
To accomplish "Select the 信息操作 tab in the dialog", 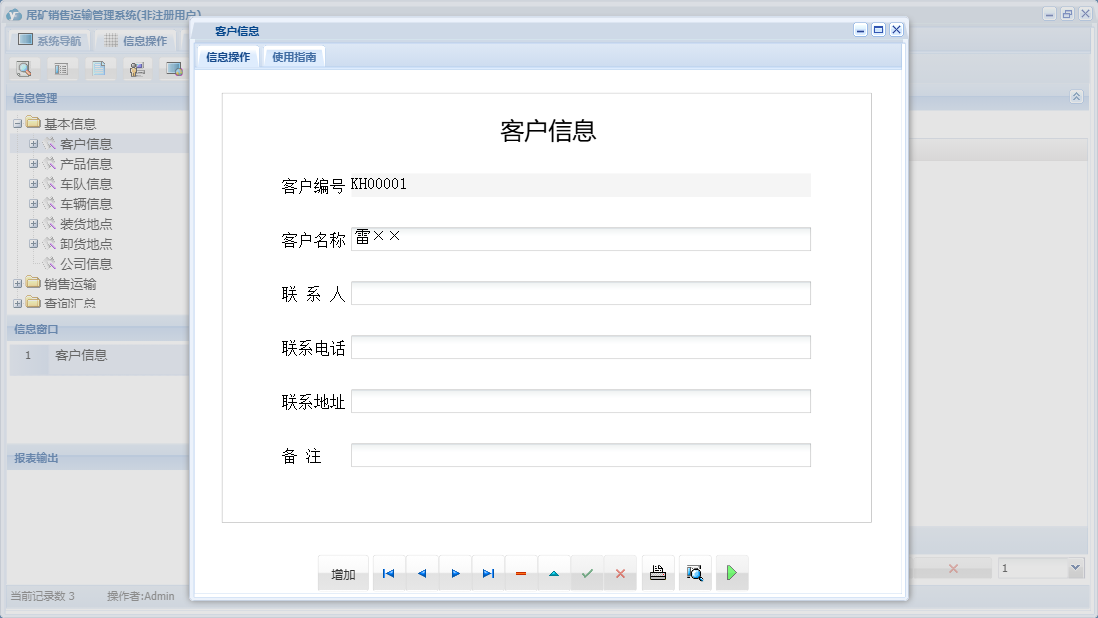I will (228, 56).
